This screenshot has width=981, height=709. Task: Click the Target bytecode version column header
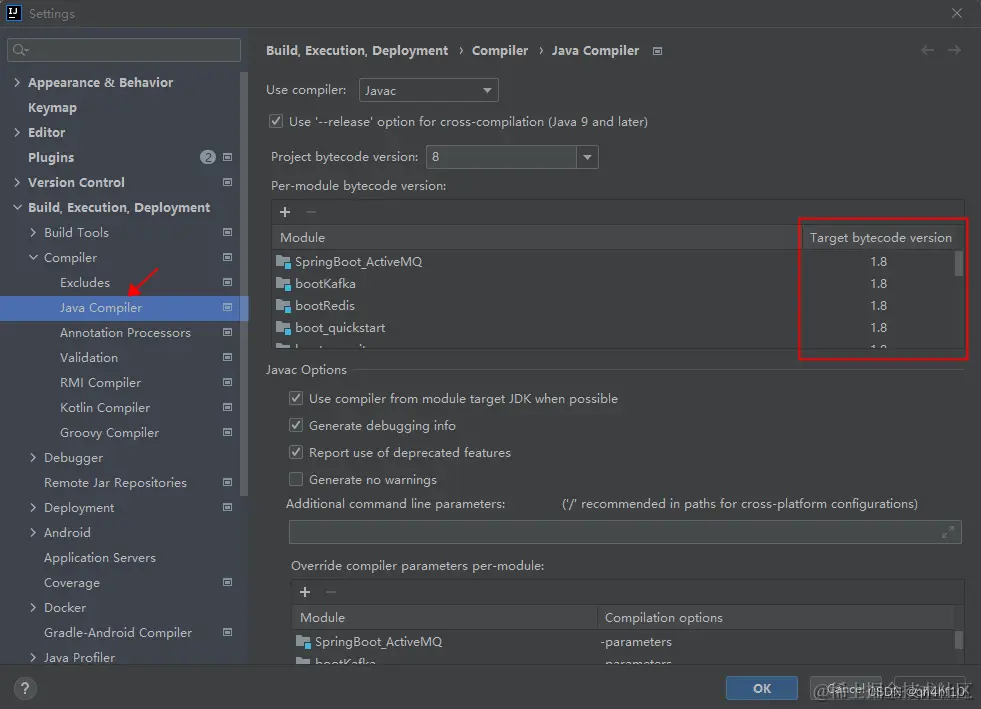[880, 238]
